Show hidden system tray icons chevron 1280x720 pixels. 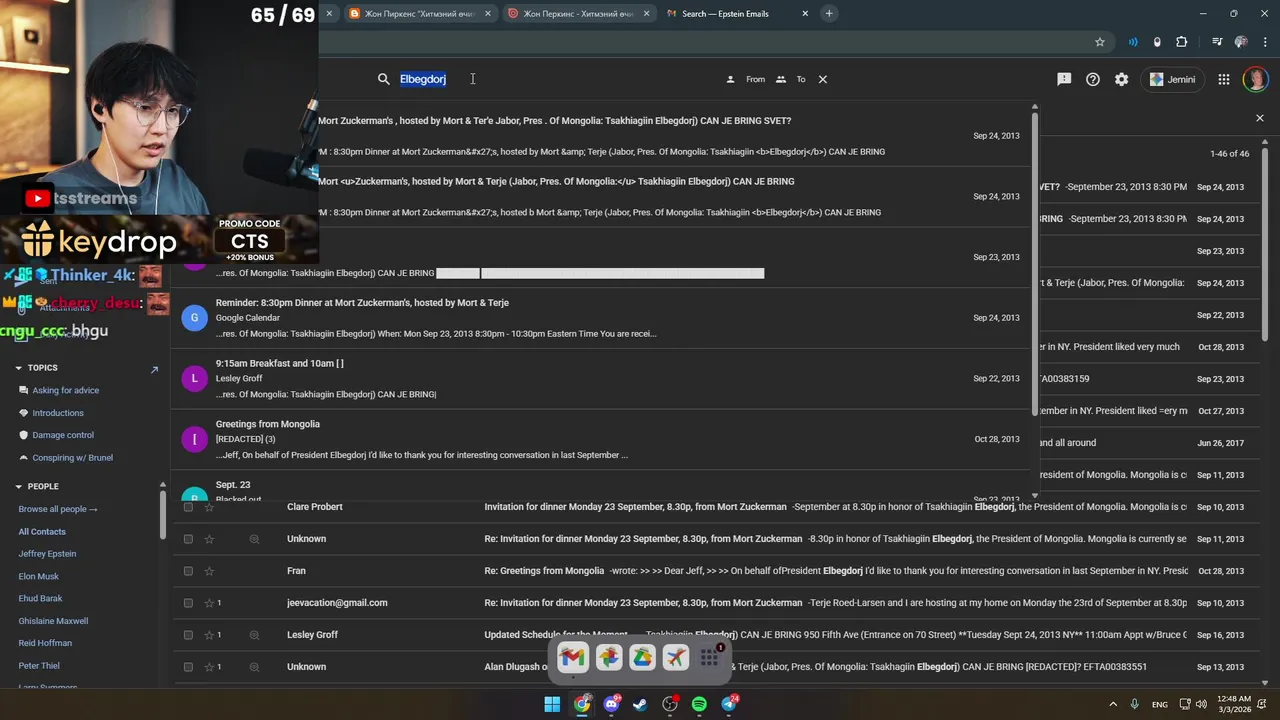tap(1113, 705)
